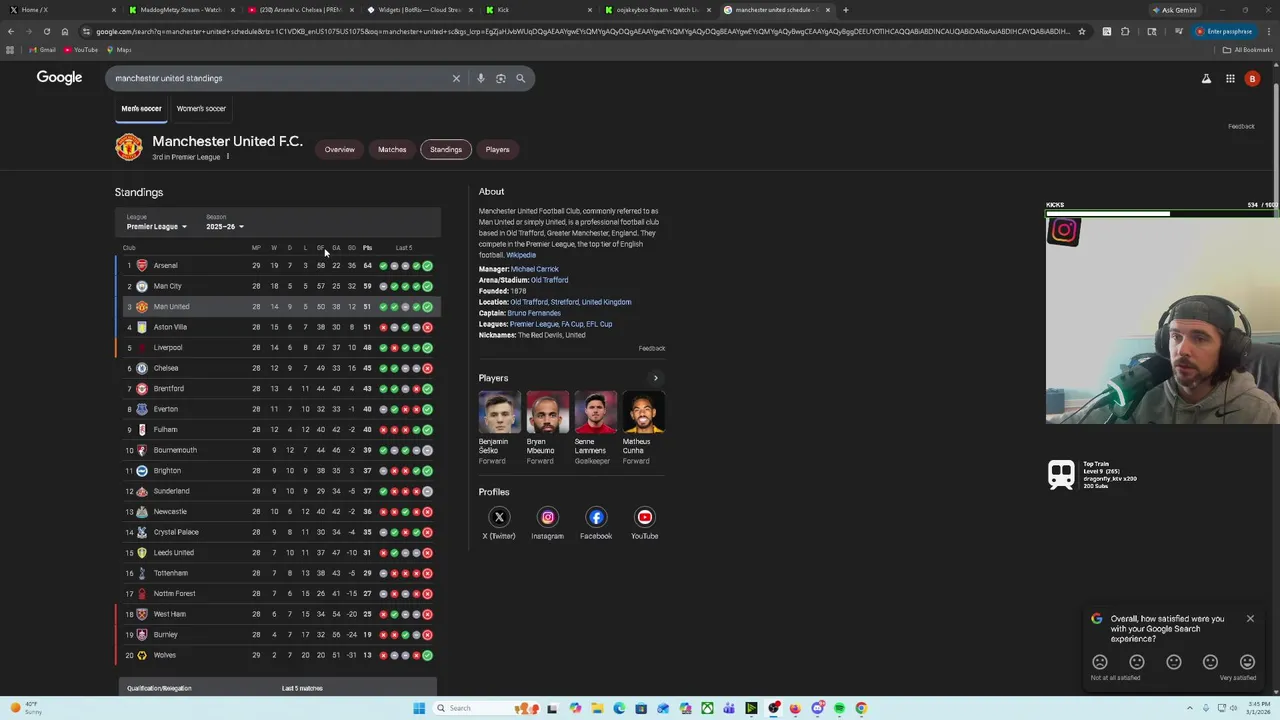Click 'Ask Gemini' button in browser
This screenshot has height=720, width=1280.
[1175, 10]
